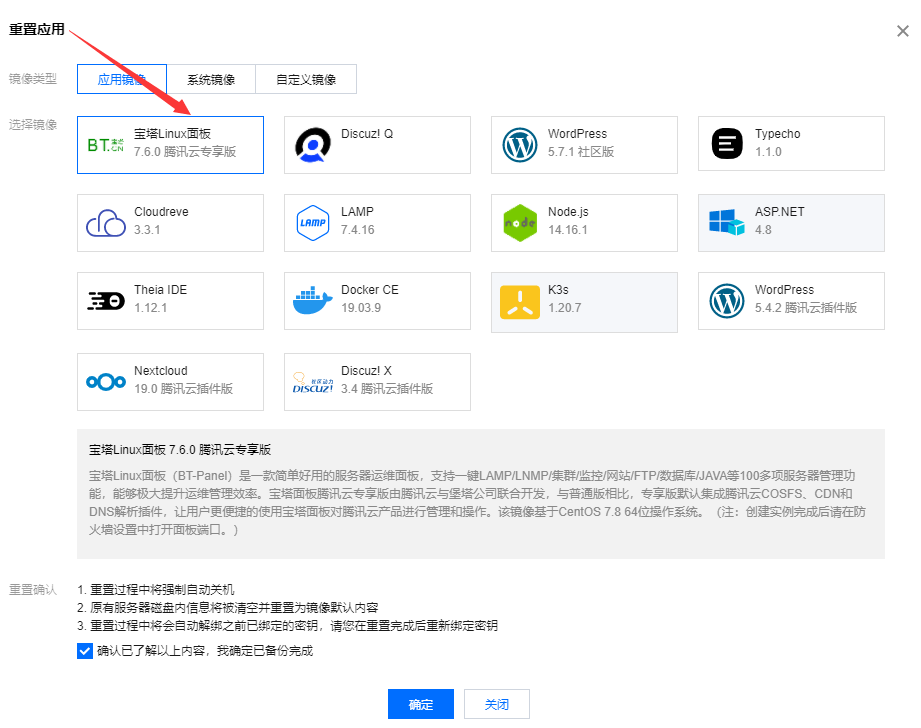The image size is (921, 728).
Task: Click the WordPress 5.7.1 logo icon
Action: (520, 145)
